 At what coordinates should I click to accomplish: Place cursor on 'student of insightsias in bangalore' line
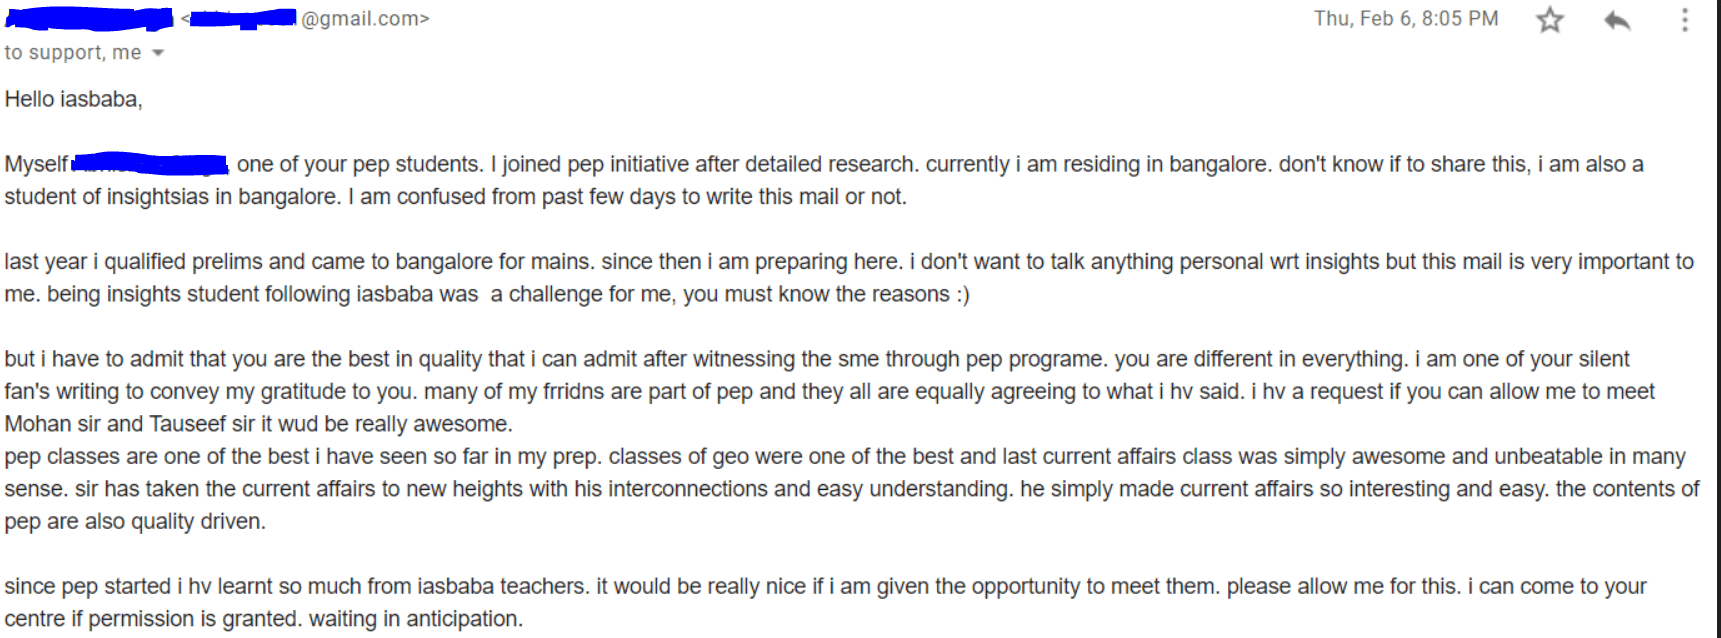[455, 197]
